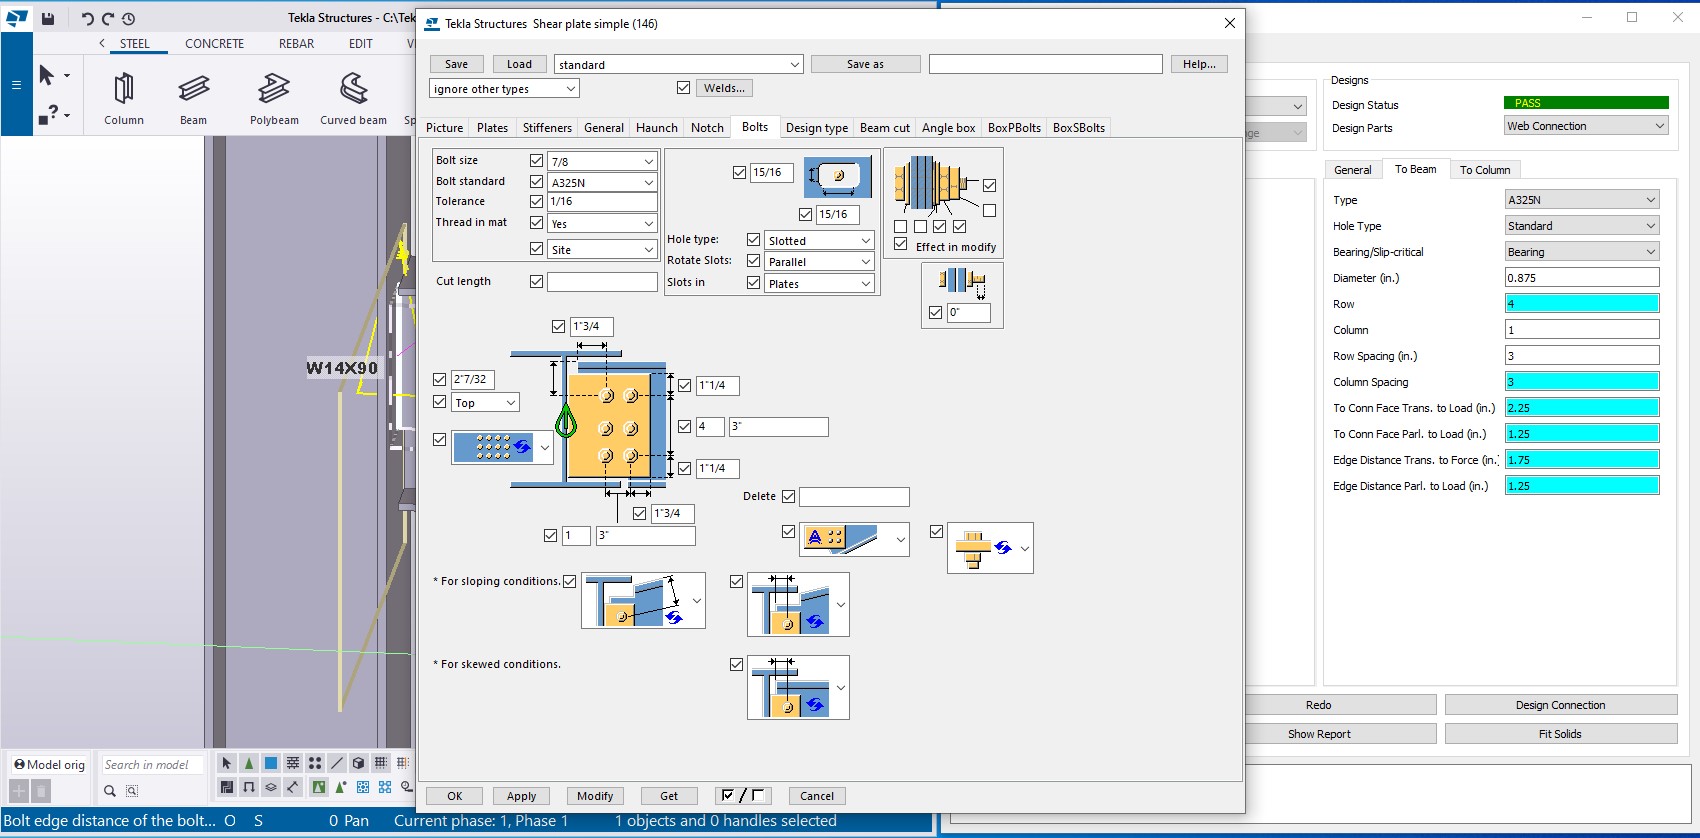The image size is (1700, 838).
Task: Toggle the Select all arrow switch
Action: (227, 763)
